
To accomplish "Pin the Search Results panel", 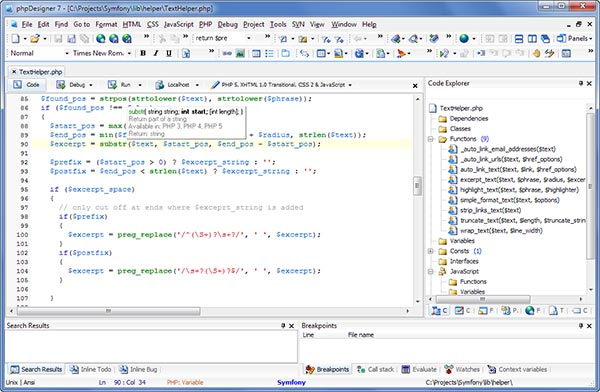I will click(x=283, y=325).
